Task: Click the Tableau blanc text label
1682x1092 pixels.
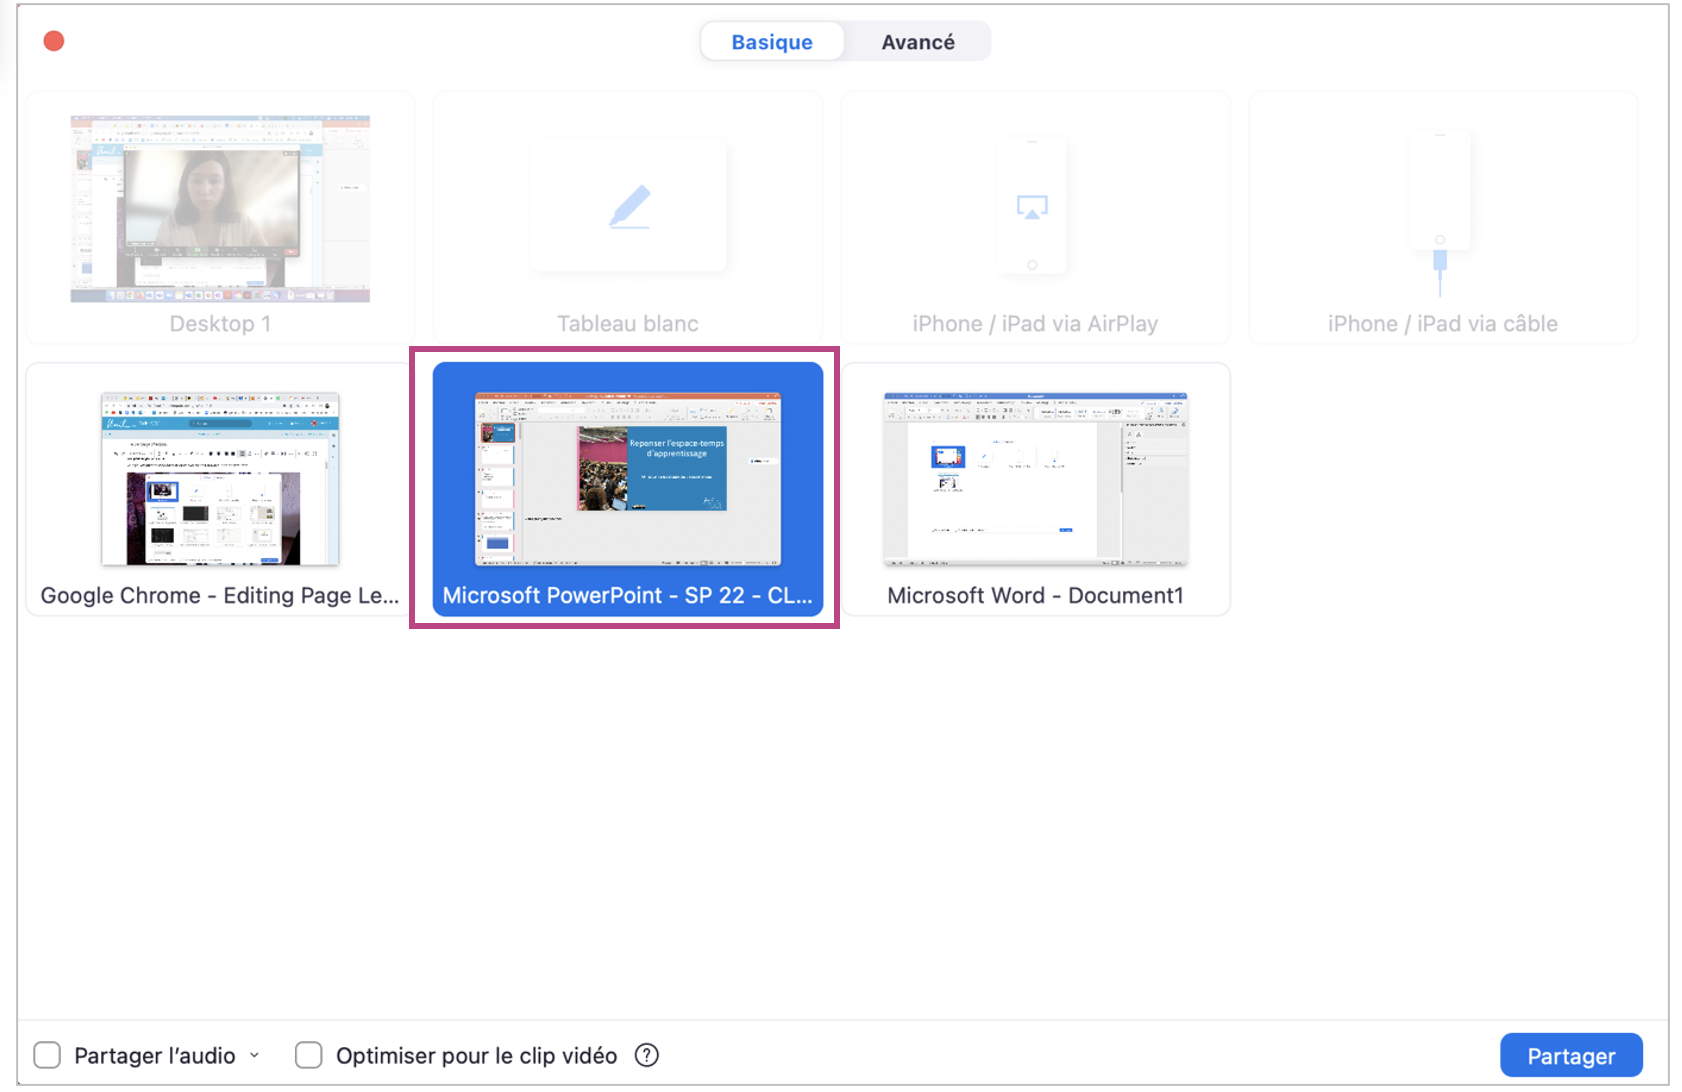Action: coord(627,324)
